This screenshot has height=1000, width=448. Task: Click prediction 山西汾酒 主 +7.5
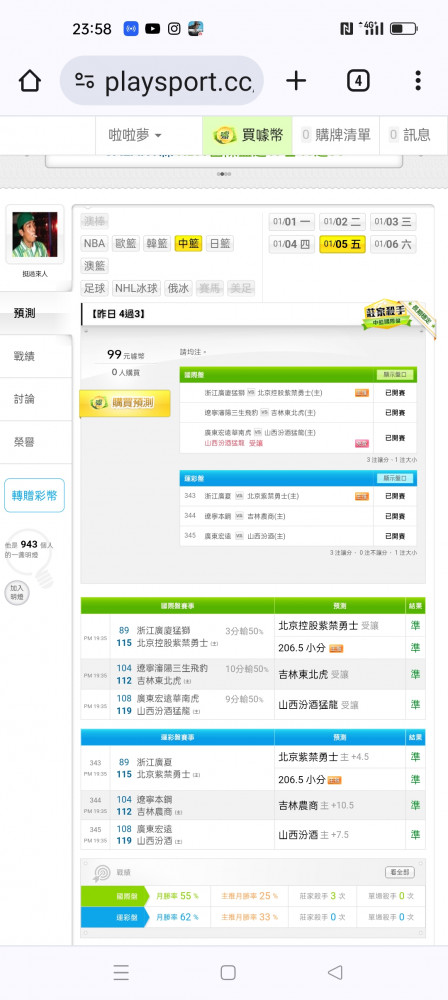(313, 835)
